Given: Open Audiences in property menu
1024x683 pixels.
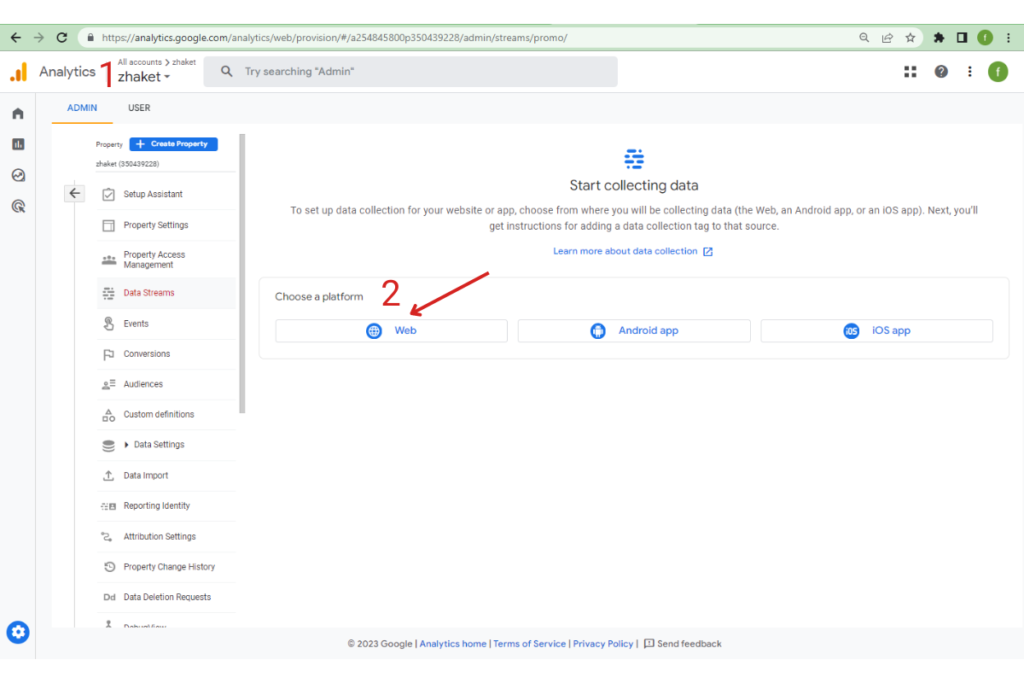Looking at the screenshot, I should pyautogui.click(x=166, y=385).
